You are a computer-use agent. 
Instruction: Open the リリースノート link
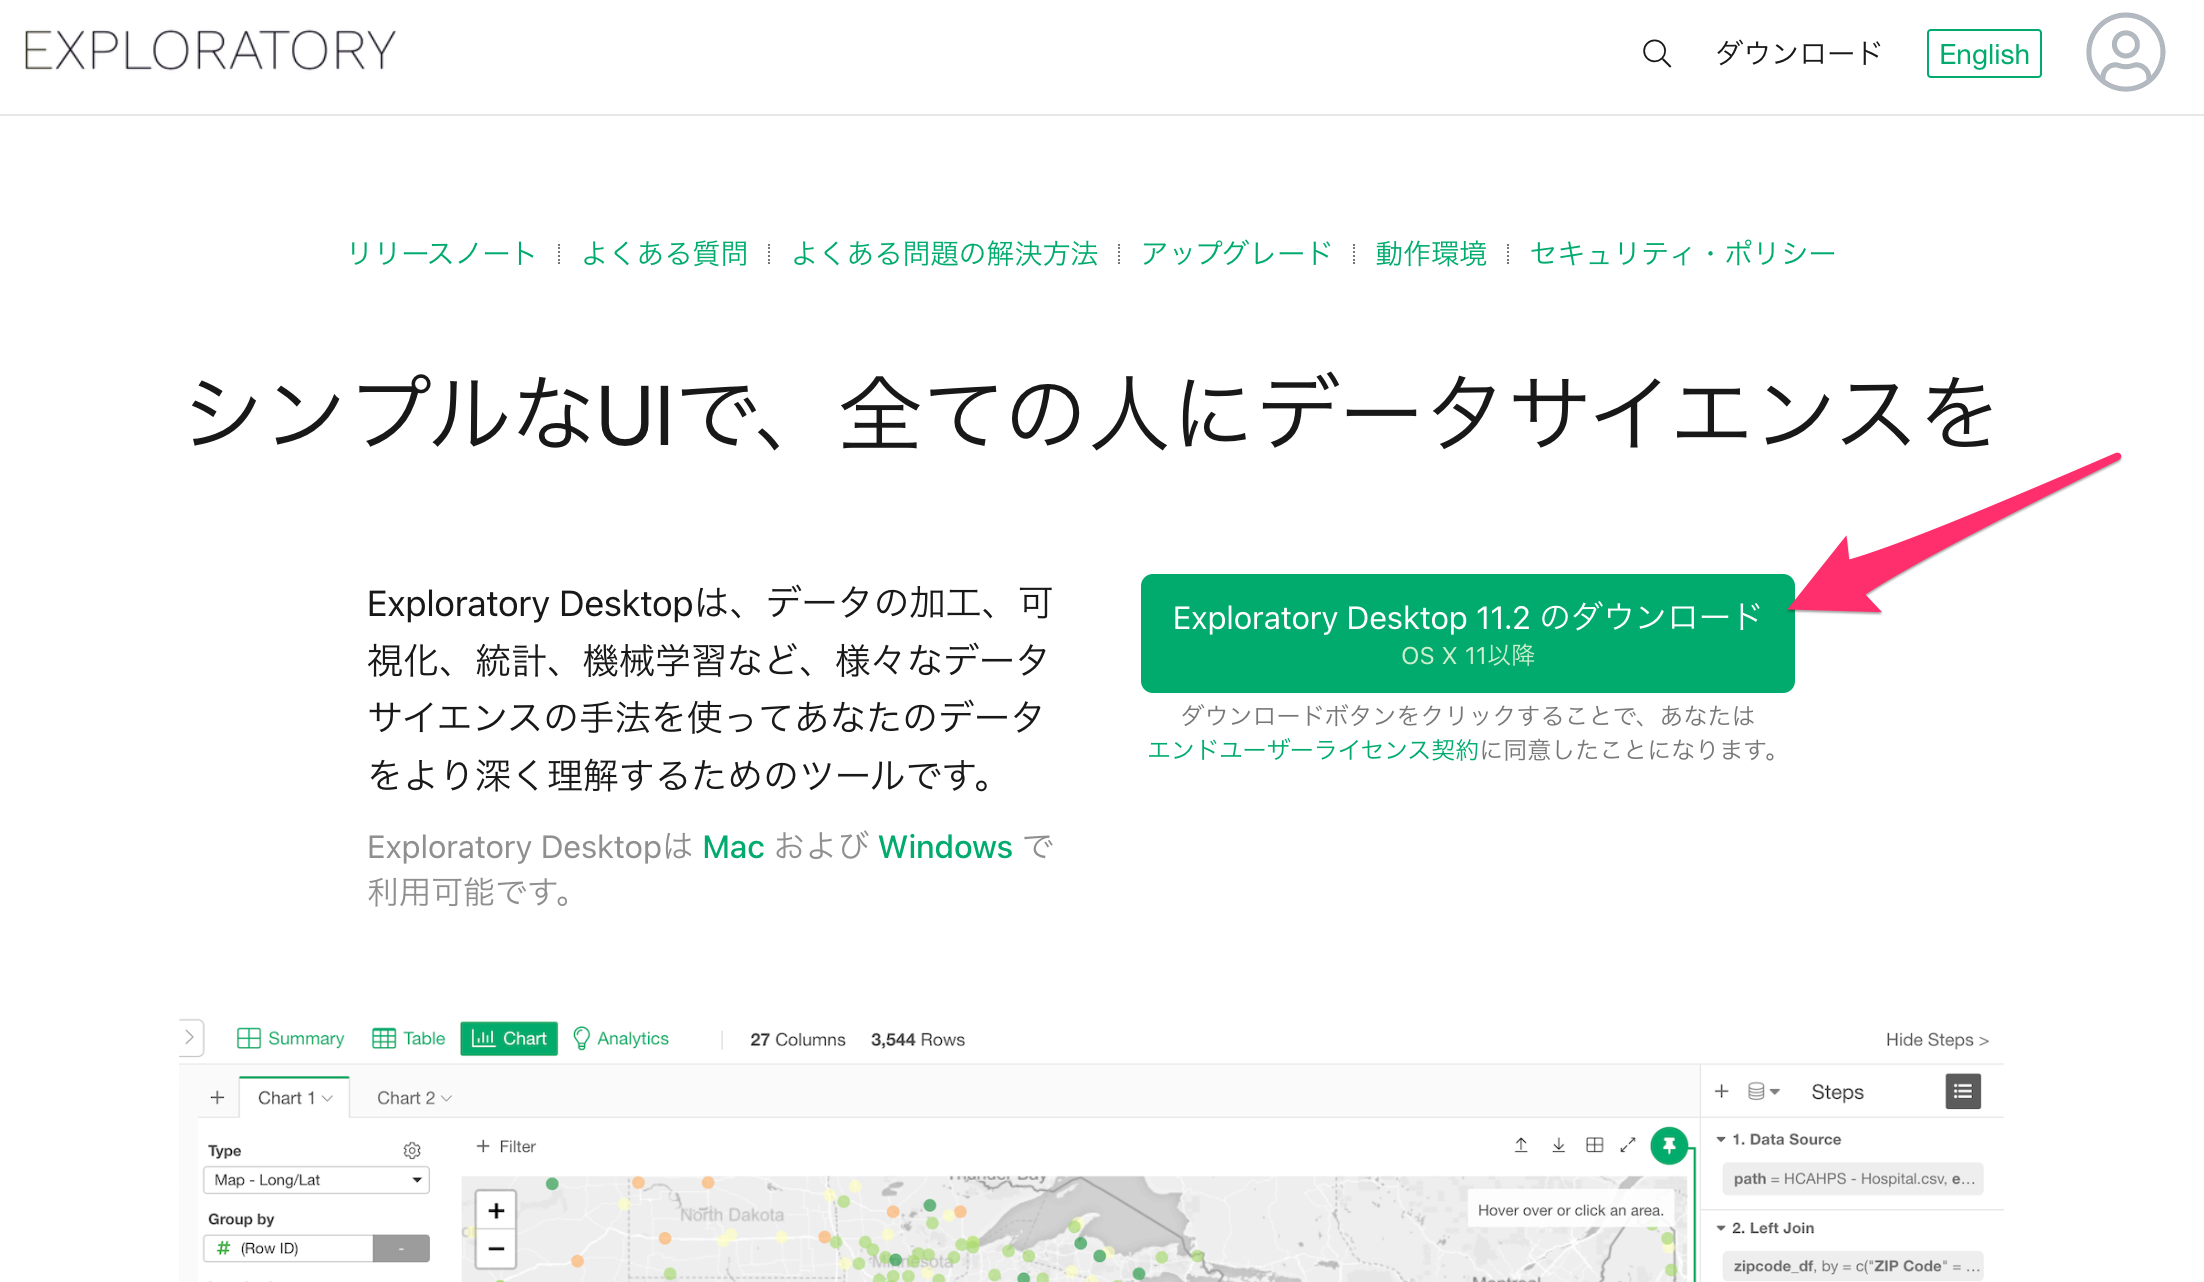point(442,253)
